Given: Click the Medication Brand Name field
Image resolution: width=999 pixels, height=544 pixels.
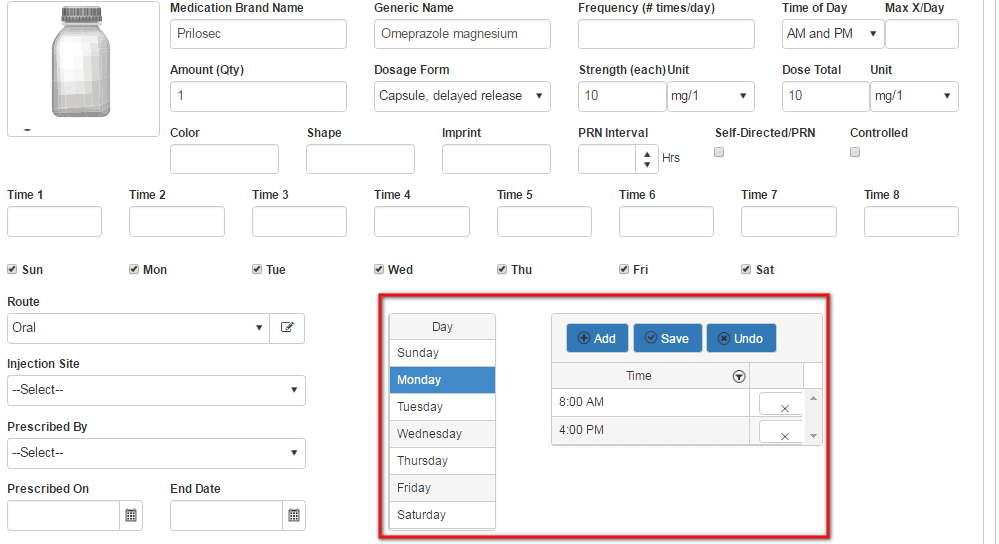Looking at the screenshot, I should tap(258, 34).
